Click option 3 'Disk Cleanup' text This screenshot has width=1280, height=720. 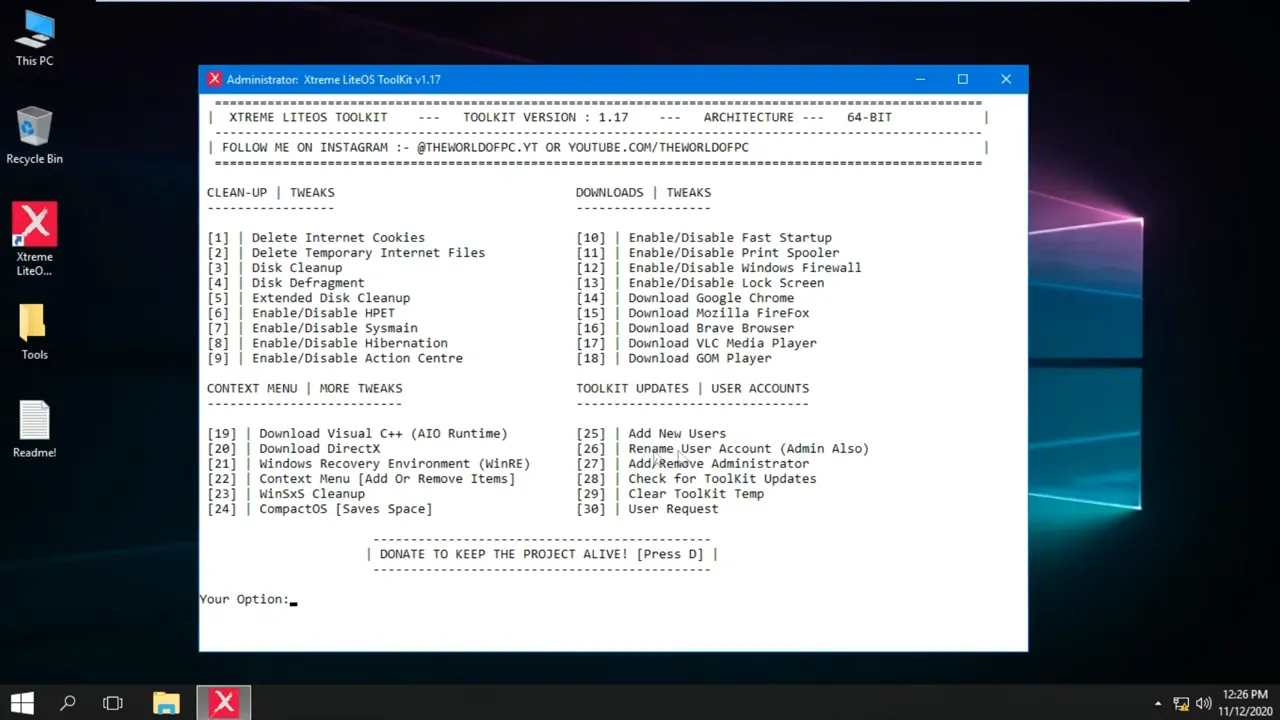pos(297,268)
